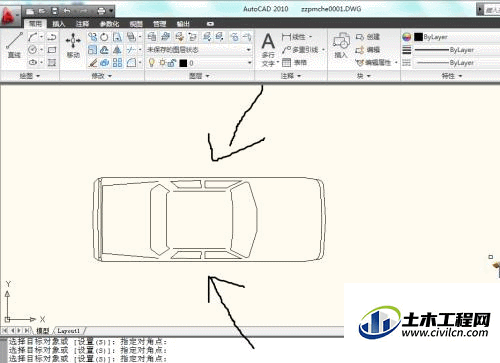Select the Ellipse tool in the Draw panel
Image resolution: width=500 pixels, height=363 pixels.
click(x=32, y=62)
